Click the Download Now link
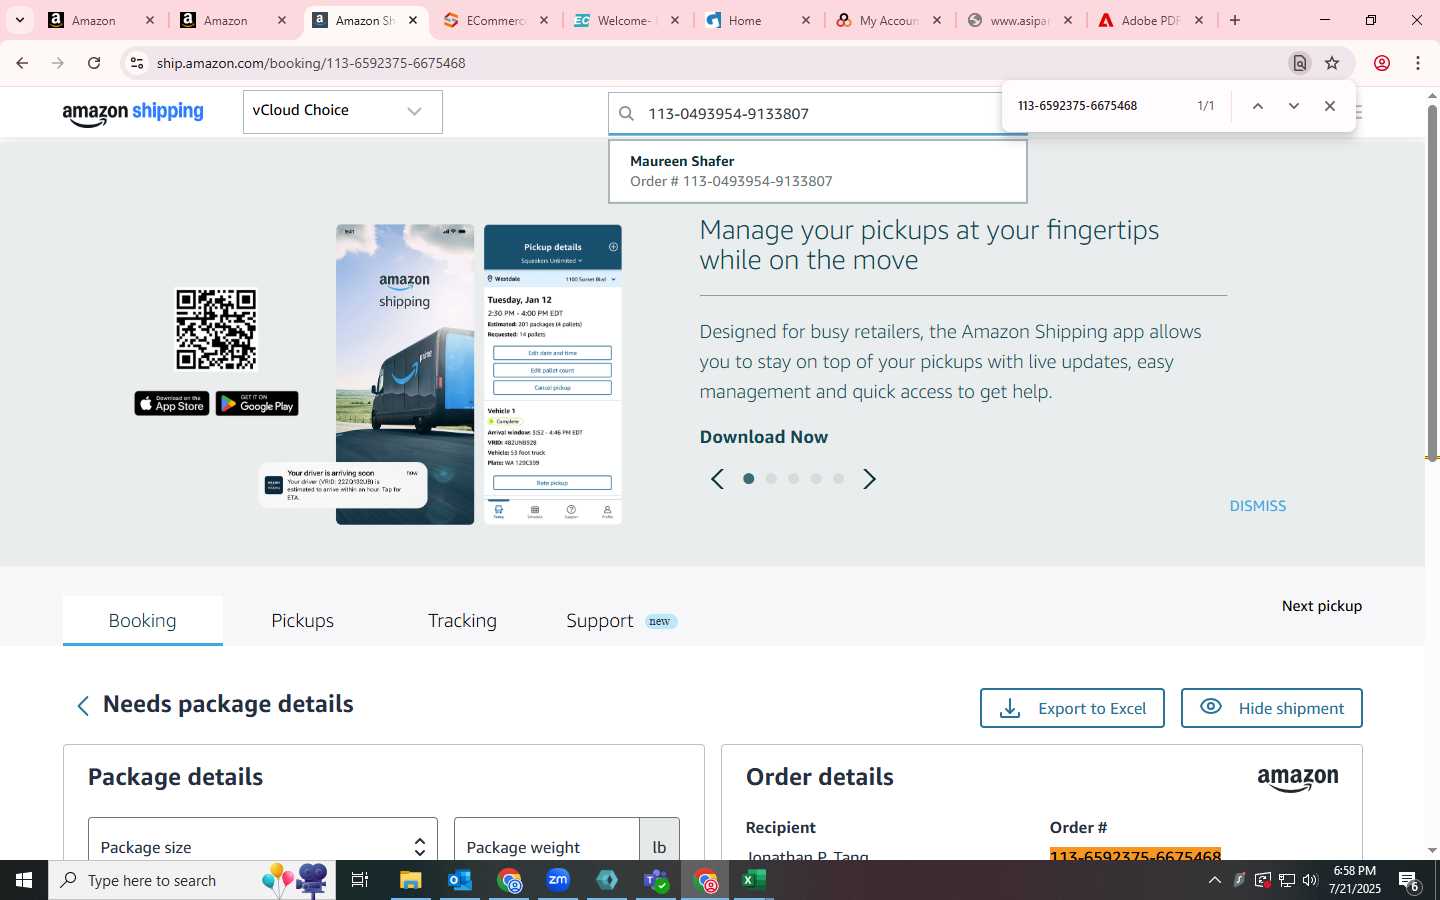 pos(764,437)
